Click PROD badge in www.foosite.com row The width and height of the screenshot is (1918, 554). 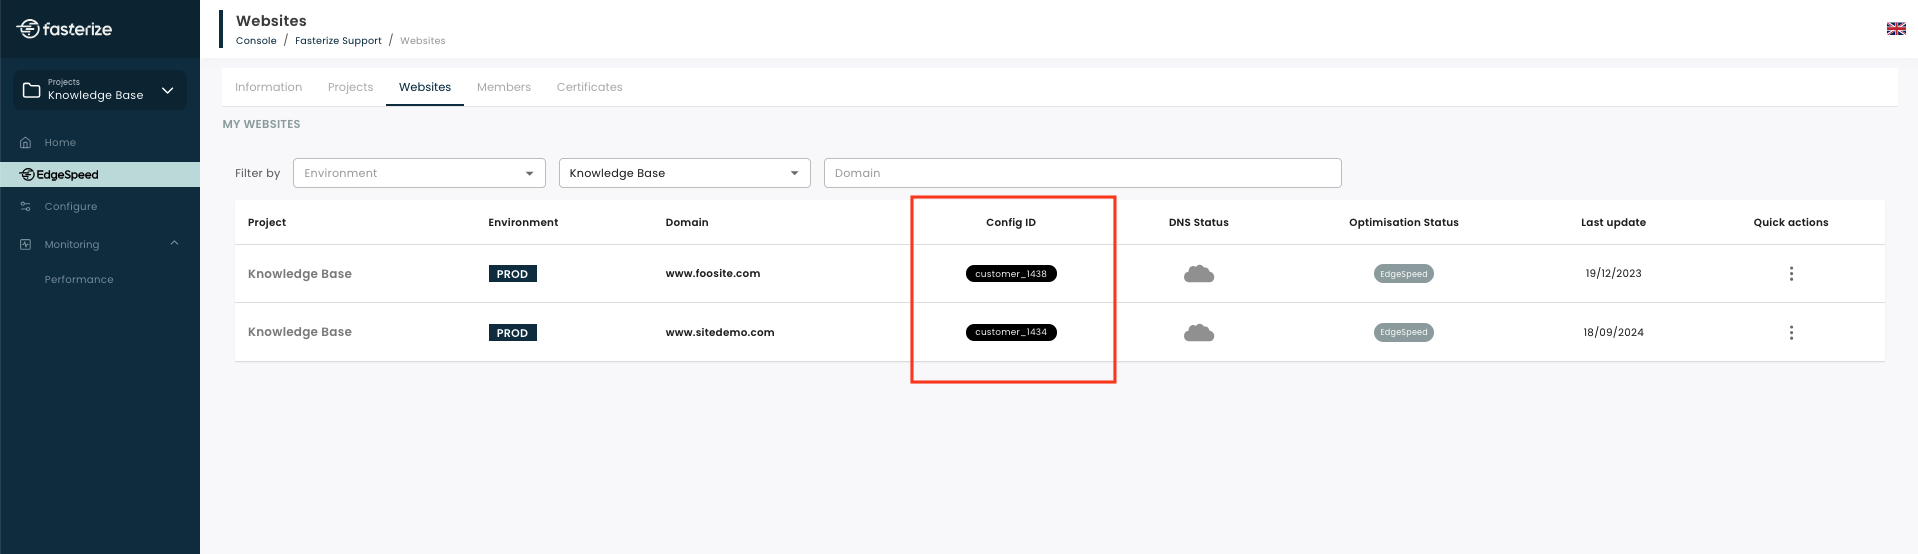point(512,274)
